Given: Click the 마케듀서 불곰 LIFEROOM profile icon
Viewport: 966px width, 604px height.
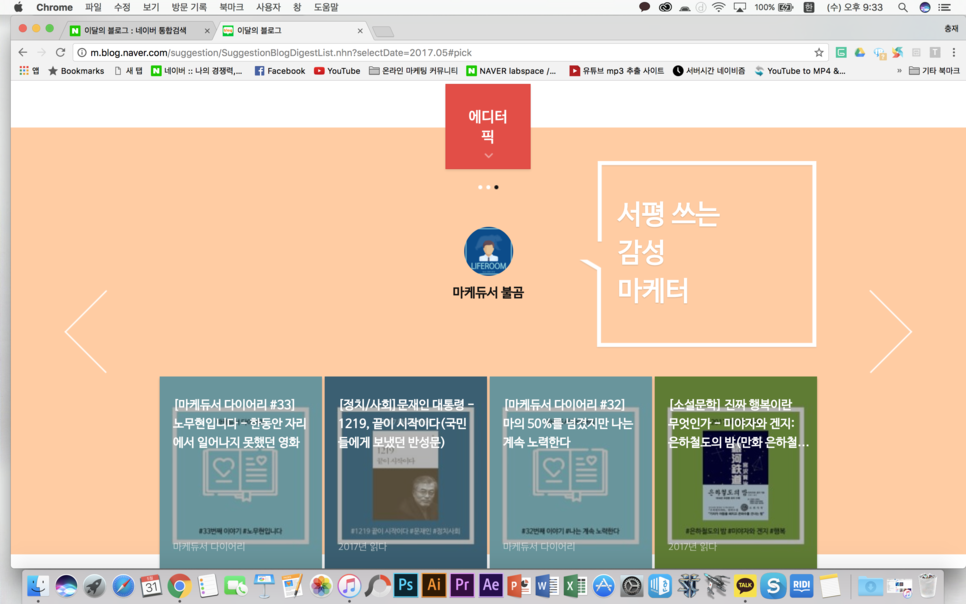Looking at the screenshot, I should 488,251.
